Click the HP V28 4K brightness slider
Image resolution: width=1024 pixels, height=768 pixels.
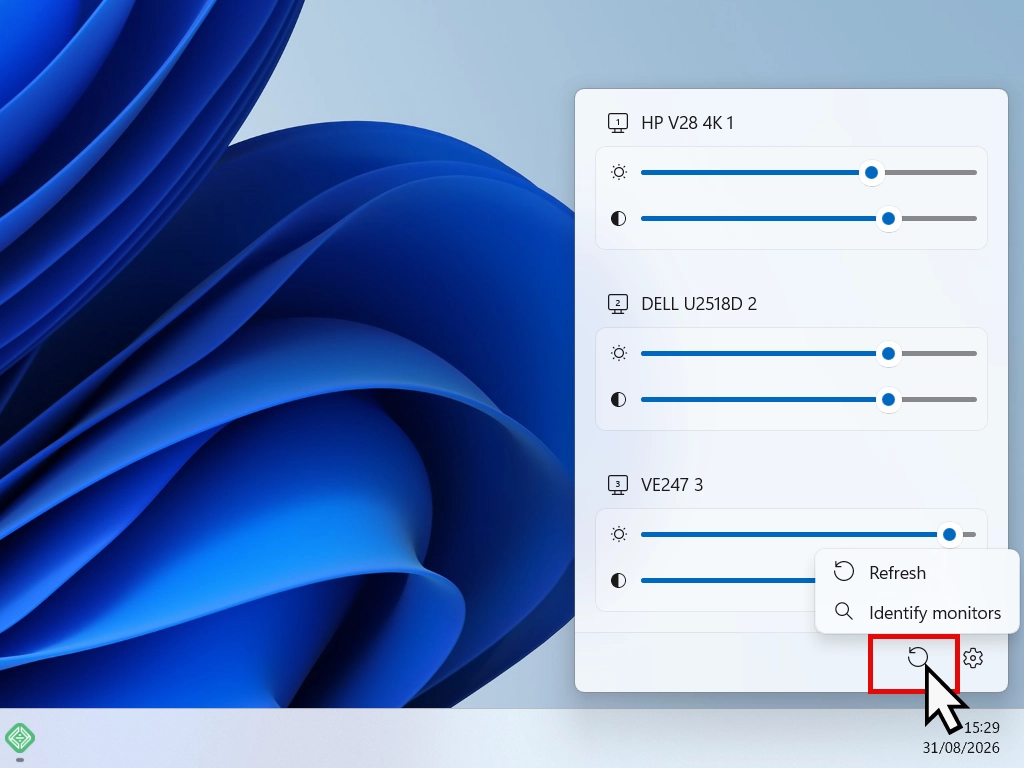pos(808,172)
